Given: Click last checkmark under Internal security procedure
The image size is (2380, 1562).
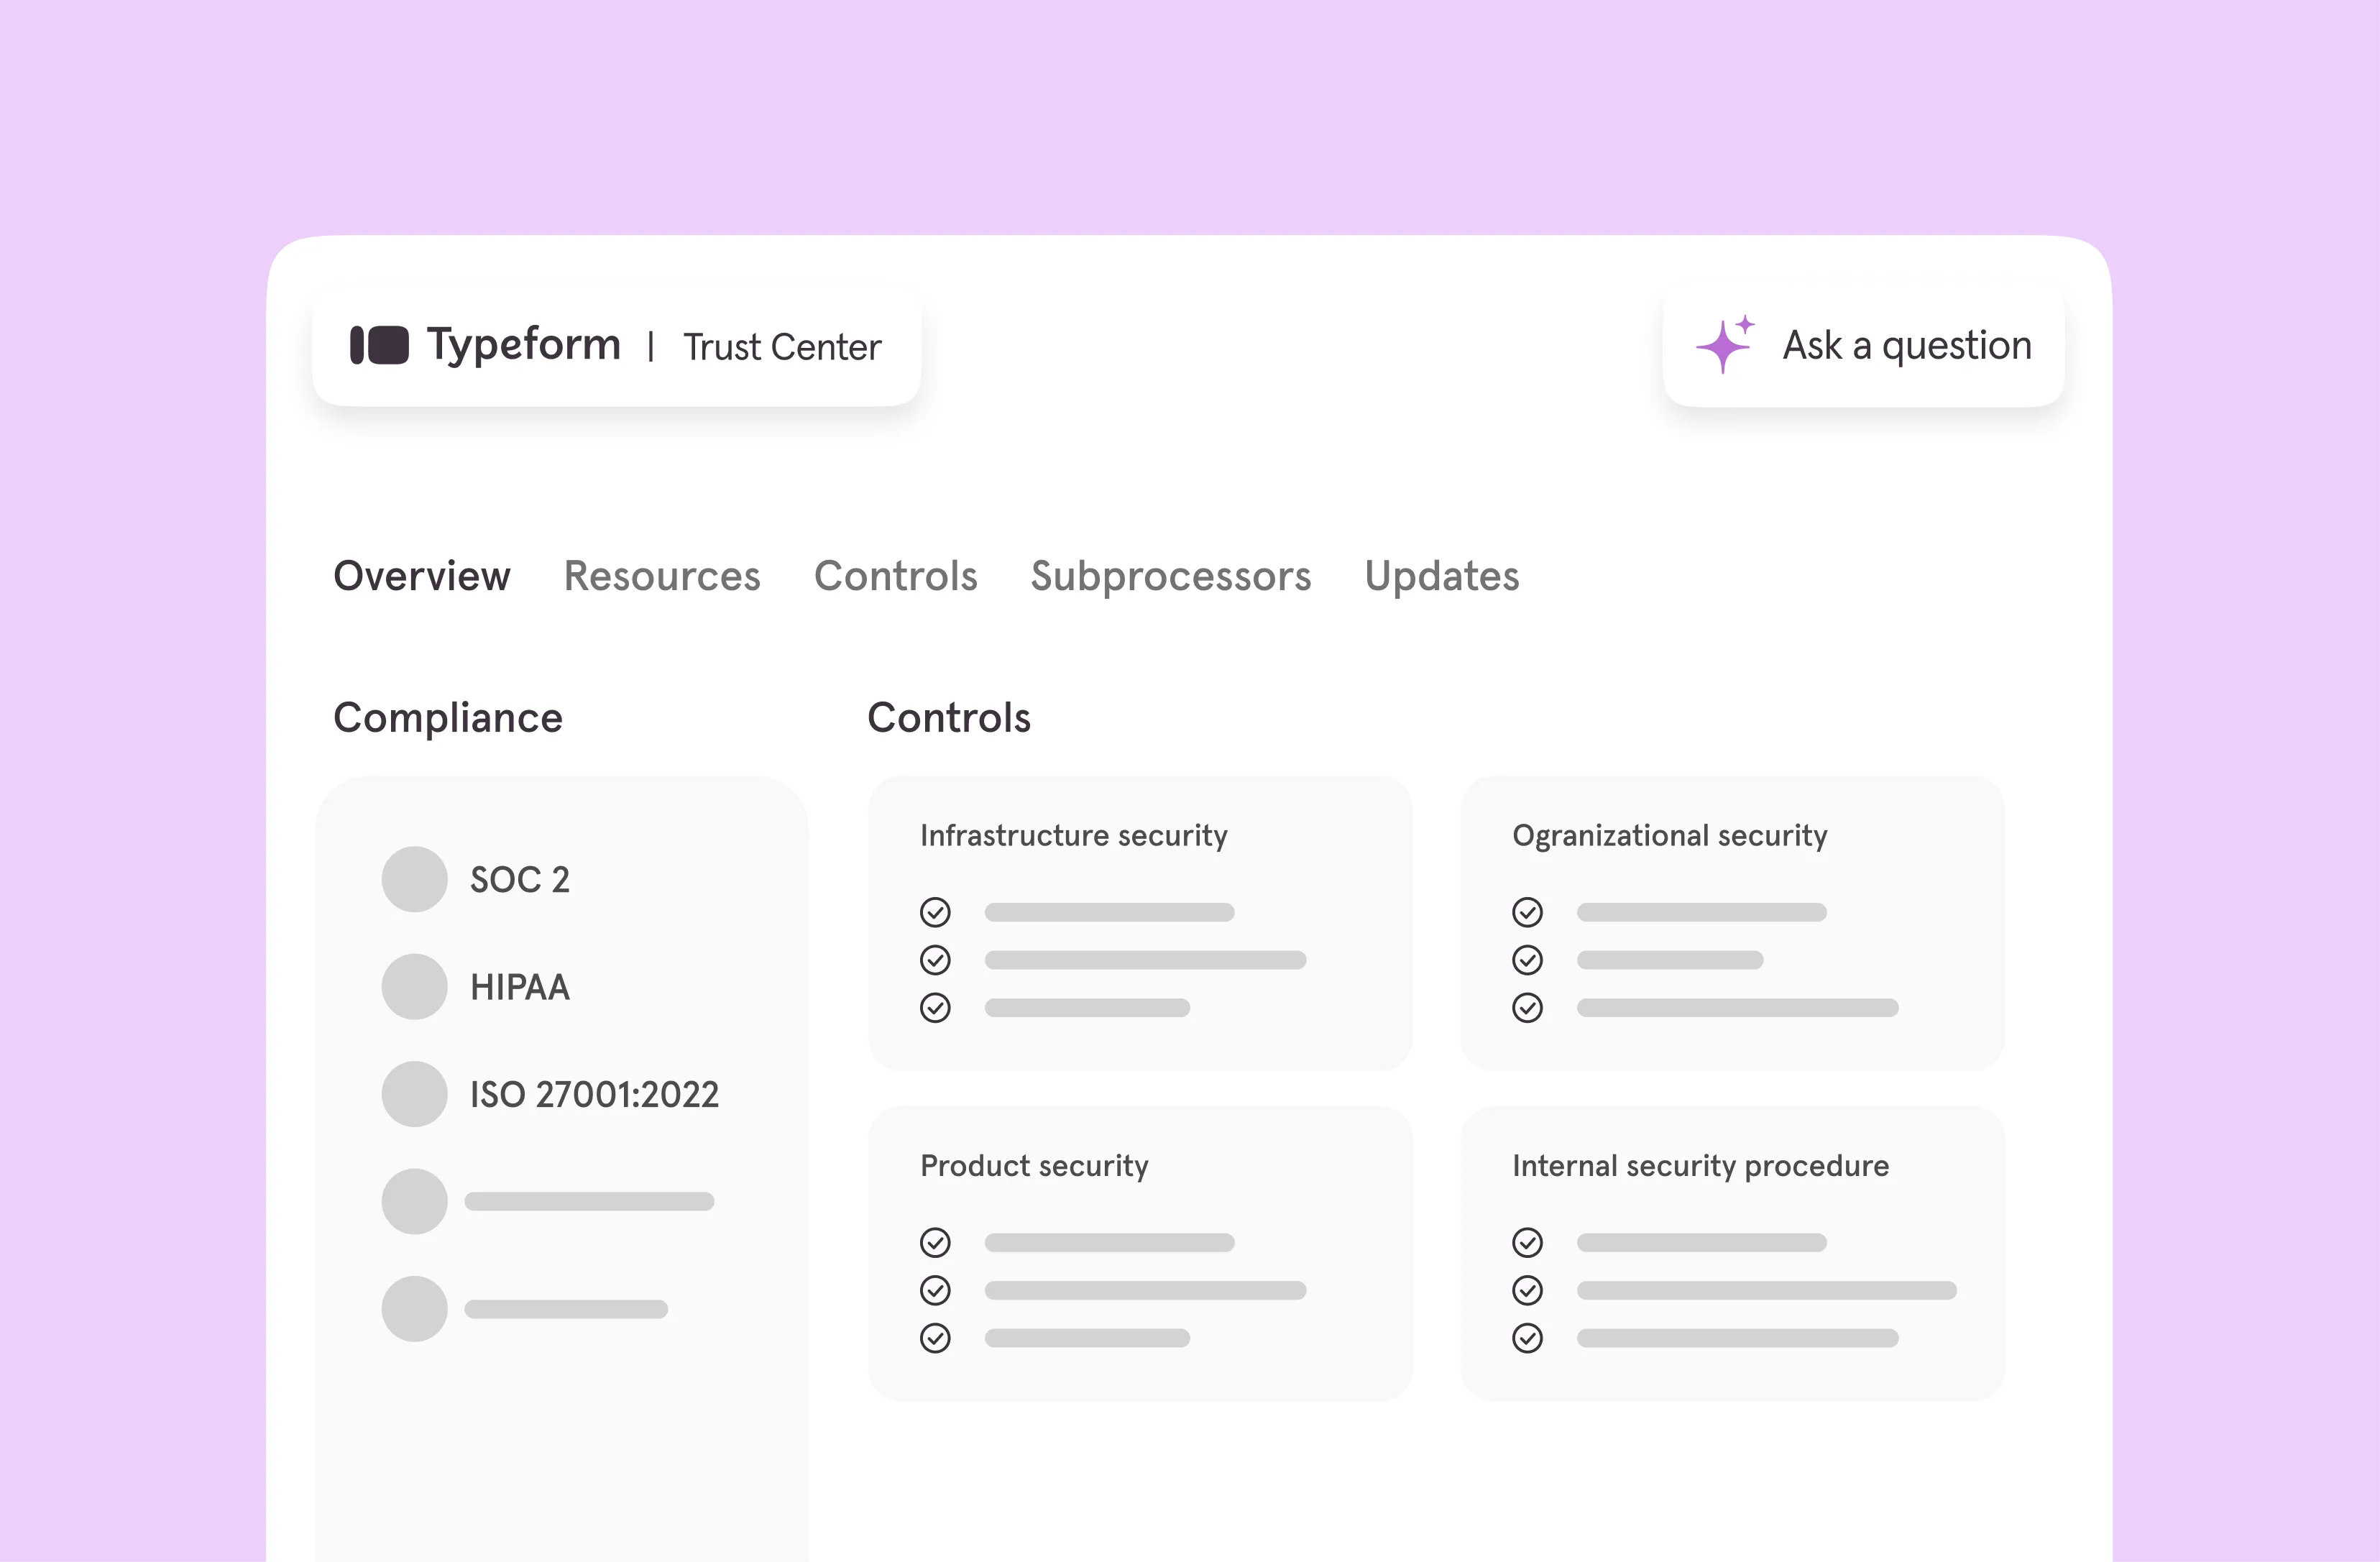Looking at the screenshot, I should coord(1527,1338).
